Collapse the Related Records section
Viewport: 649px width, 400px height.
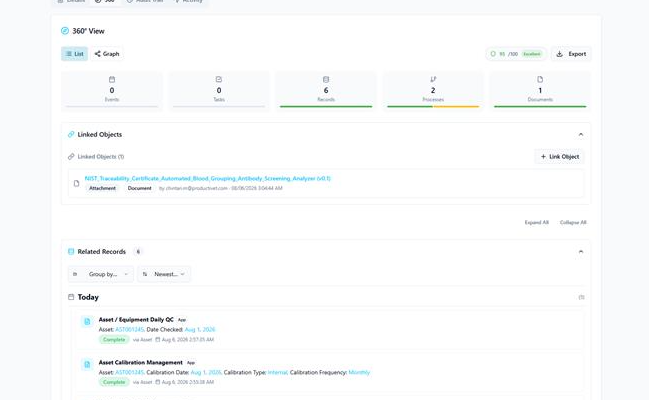(581, 251)
